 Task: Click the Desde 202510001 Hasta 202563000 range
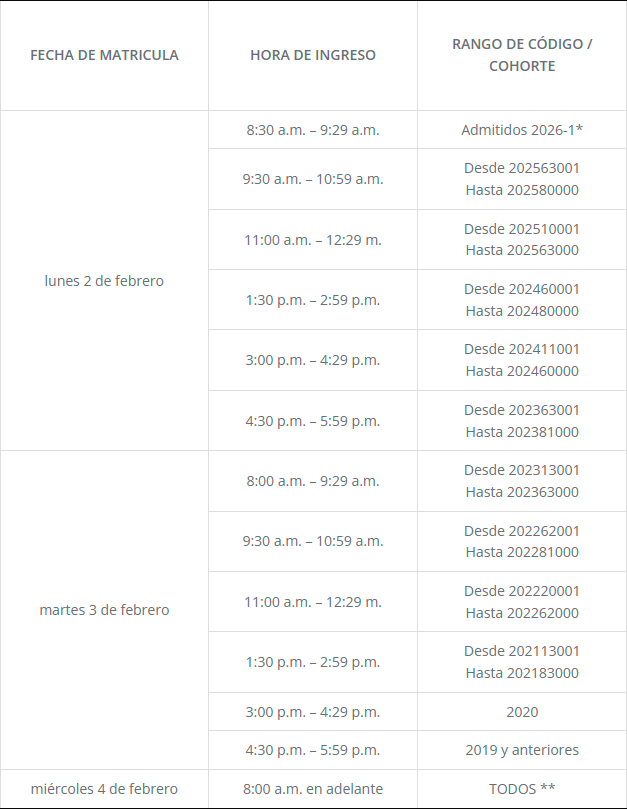(522, 239)
